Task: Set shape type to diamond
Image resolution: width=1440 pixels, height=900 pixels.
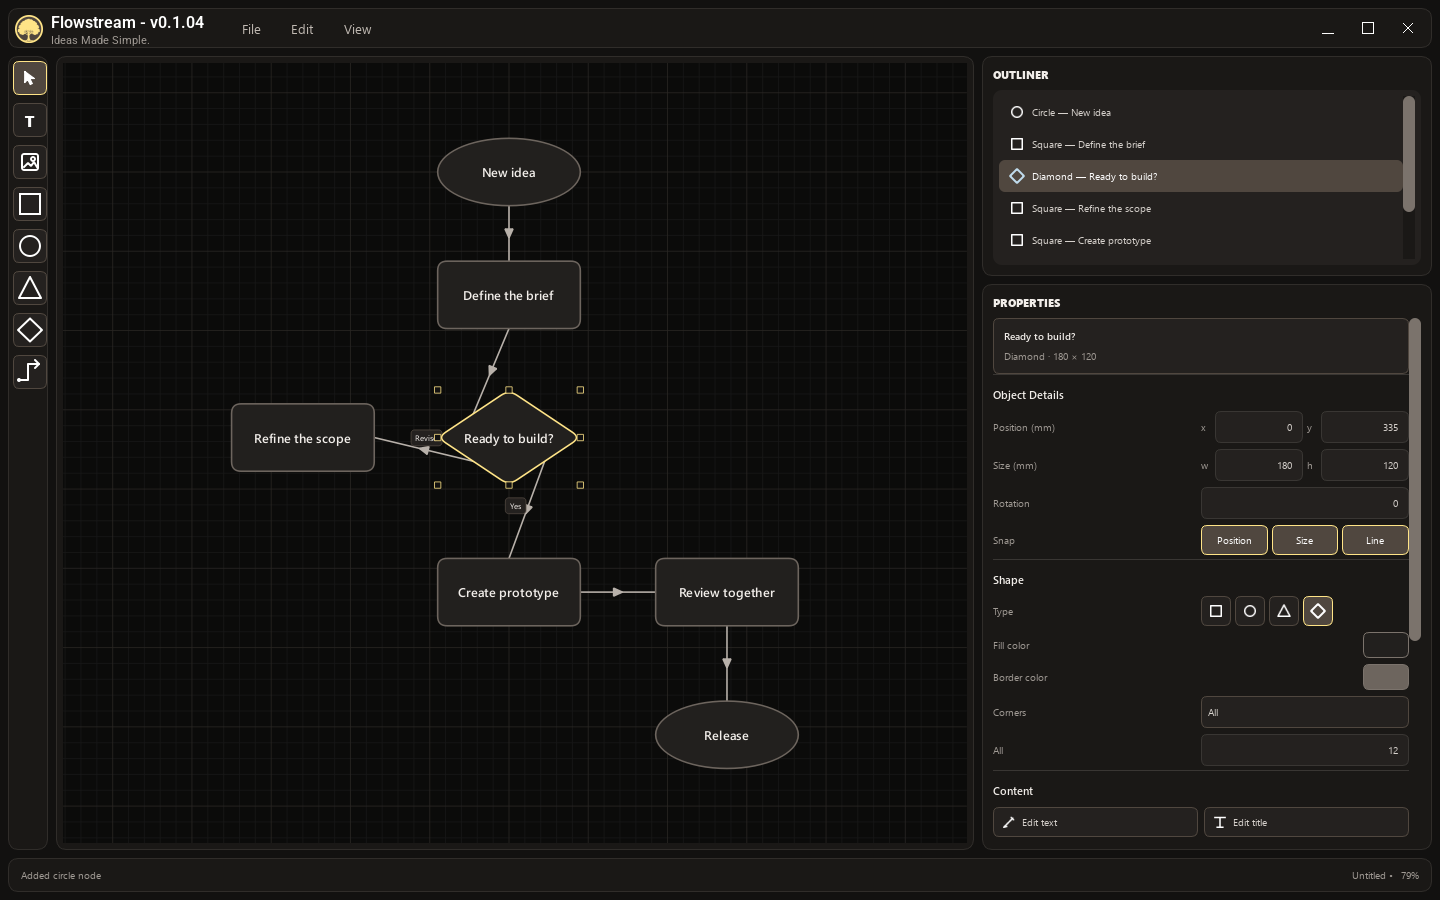Action: tap(1318, 611)
